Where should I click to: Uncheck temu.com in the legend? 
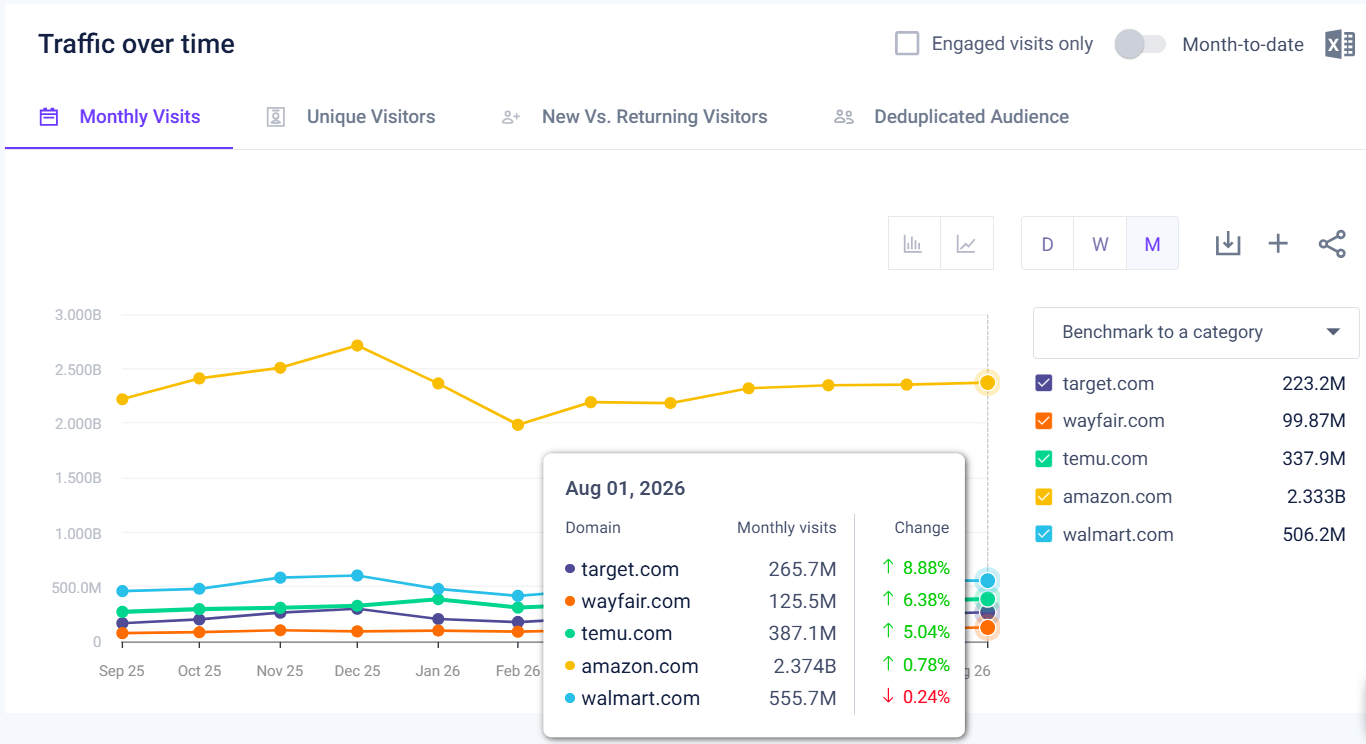pos(1044,459)
